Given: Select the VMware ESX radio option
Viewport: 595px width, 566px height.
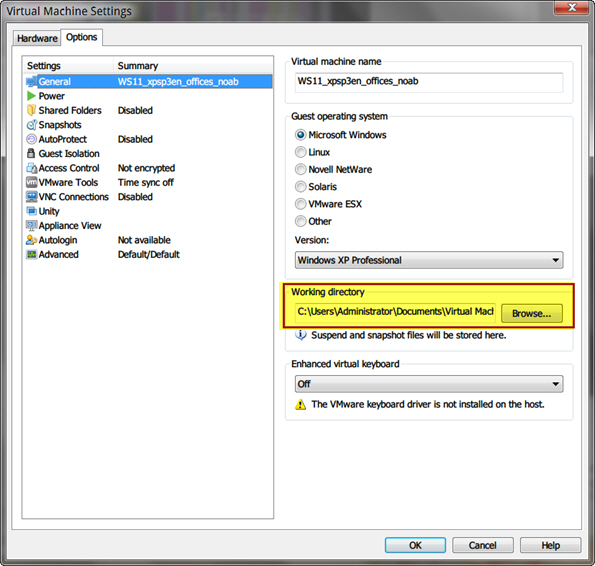Looking at the screenshot, I should tap(301, 204).
